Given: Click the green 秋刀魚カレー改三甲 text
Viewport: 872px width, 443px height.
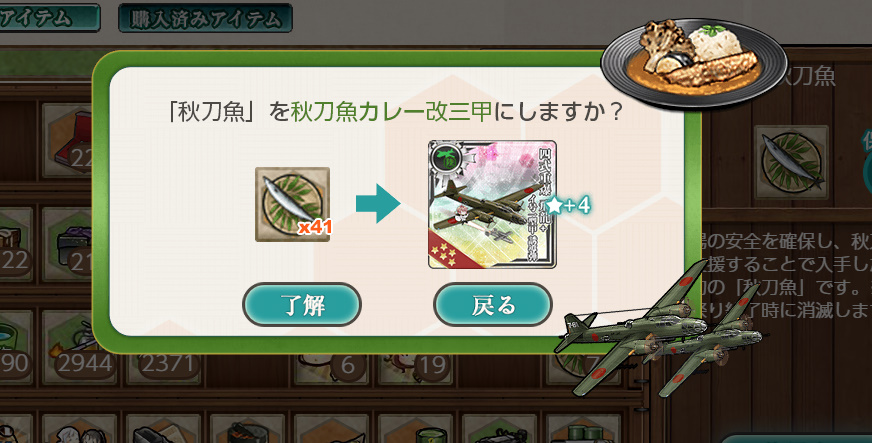Looking at the screenshot, I should (392, 112).
